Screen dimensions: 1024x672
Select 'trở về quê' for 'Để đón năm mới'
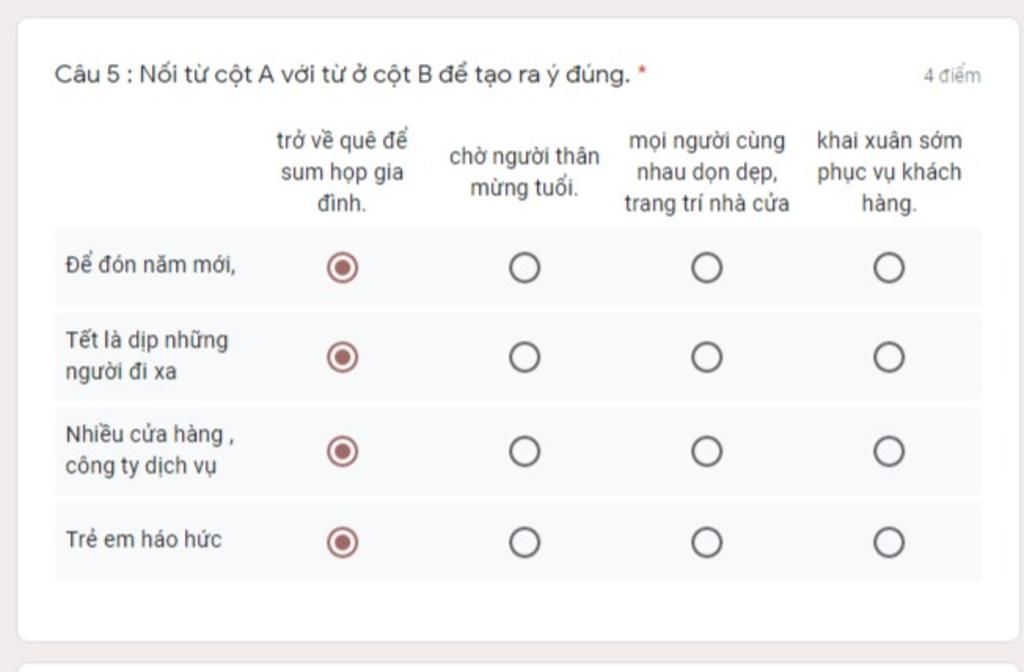click(x=342, y=268)
